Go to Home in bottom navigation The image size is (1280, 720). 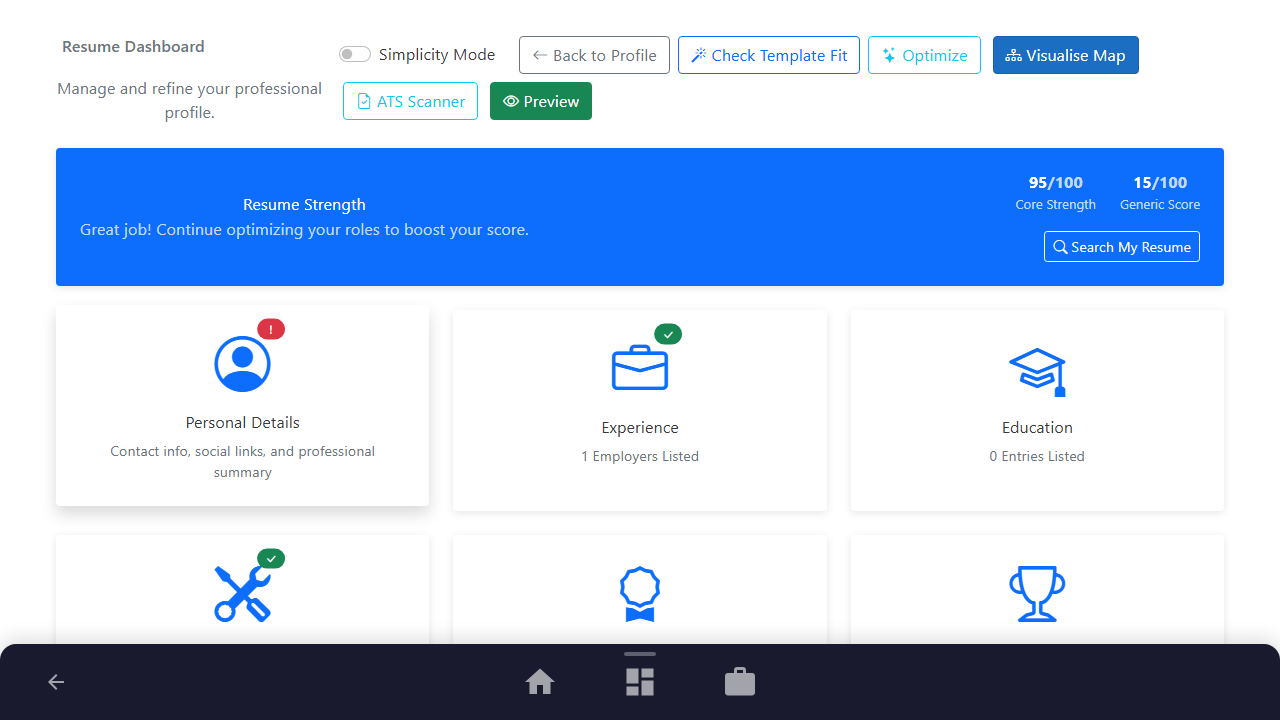pos(540,682)
